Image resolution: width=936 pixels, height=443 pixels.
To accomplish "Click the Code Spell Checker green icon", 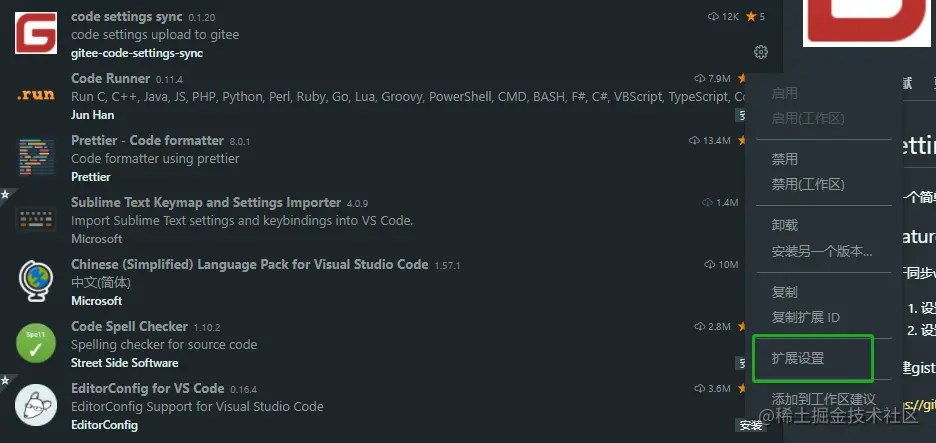I will pos(36,343).
